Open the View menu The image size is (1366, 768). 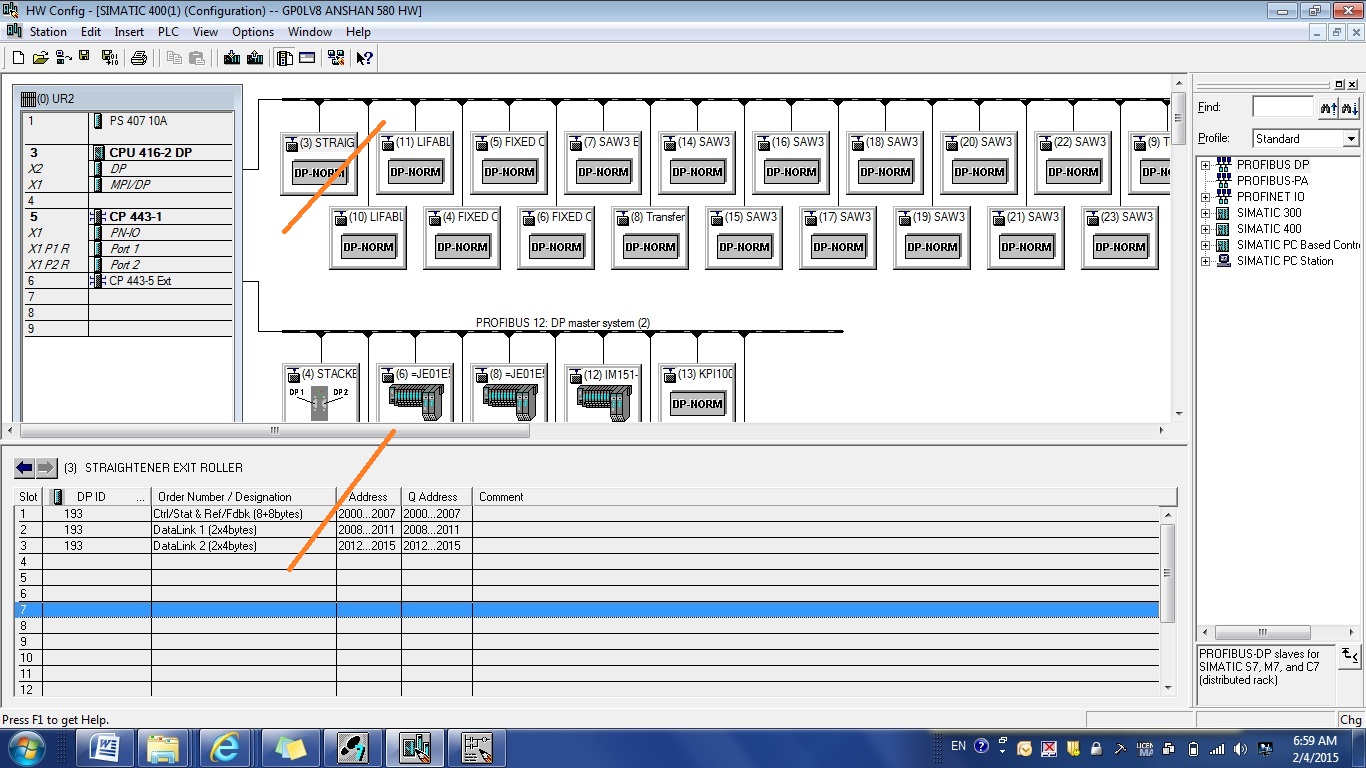pyautogui.click(x=205, y=32)
